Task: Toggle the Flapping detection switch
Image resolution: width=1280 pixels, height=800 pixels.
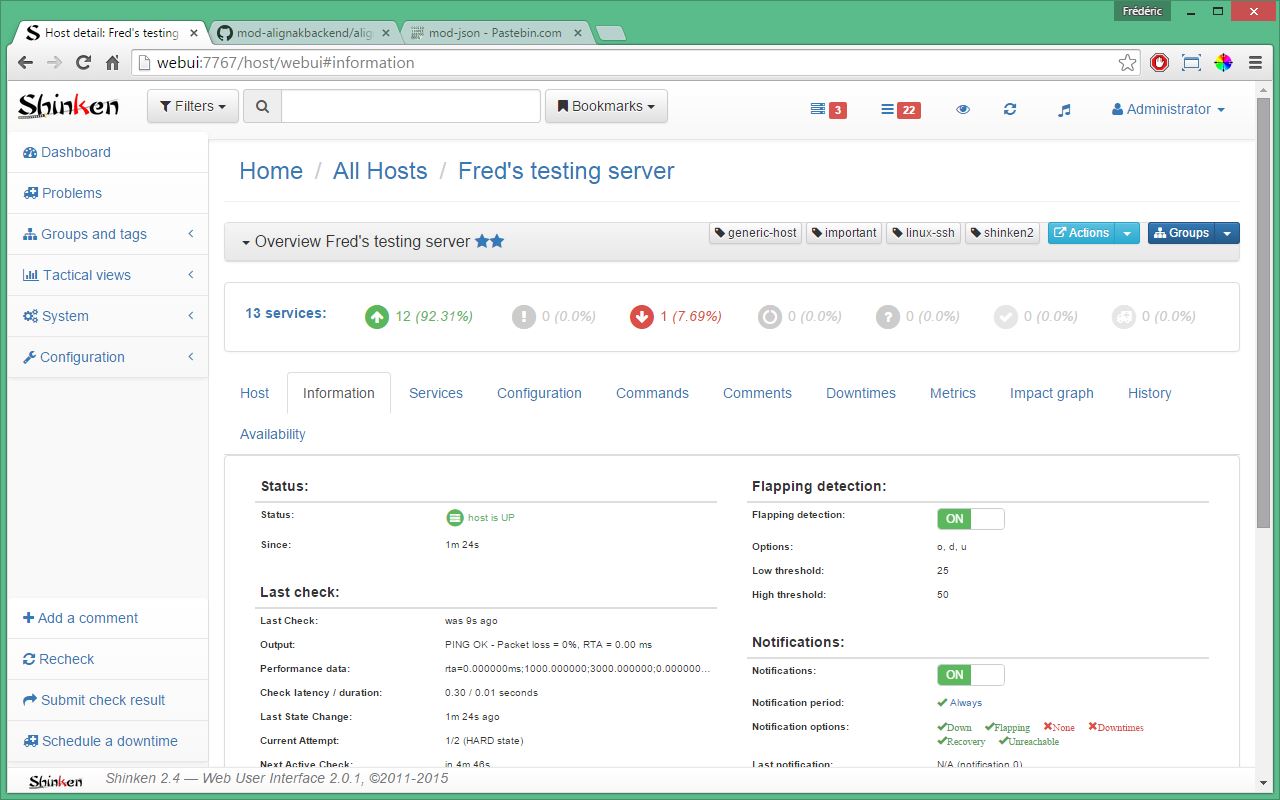Action: [970, 519]
